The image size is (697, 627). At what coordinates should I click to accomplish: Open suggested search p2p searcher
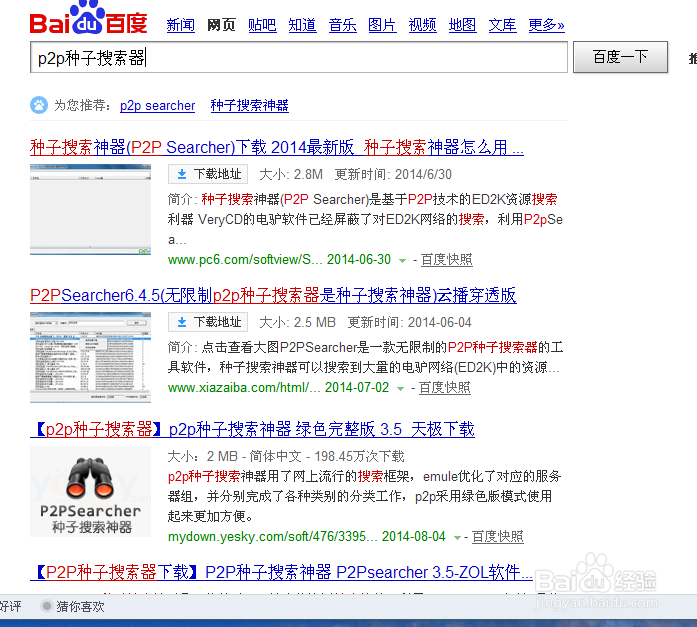pos(157,106)
